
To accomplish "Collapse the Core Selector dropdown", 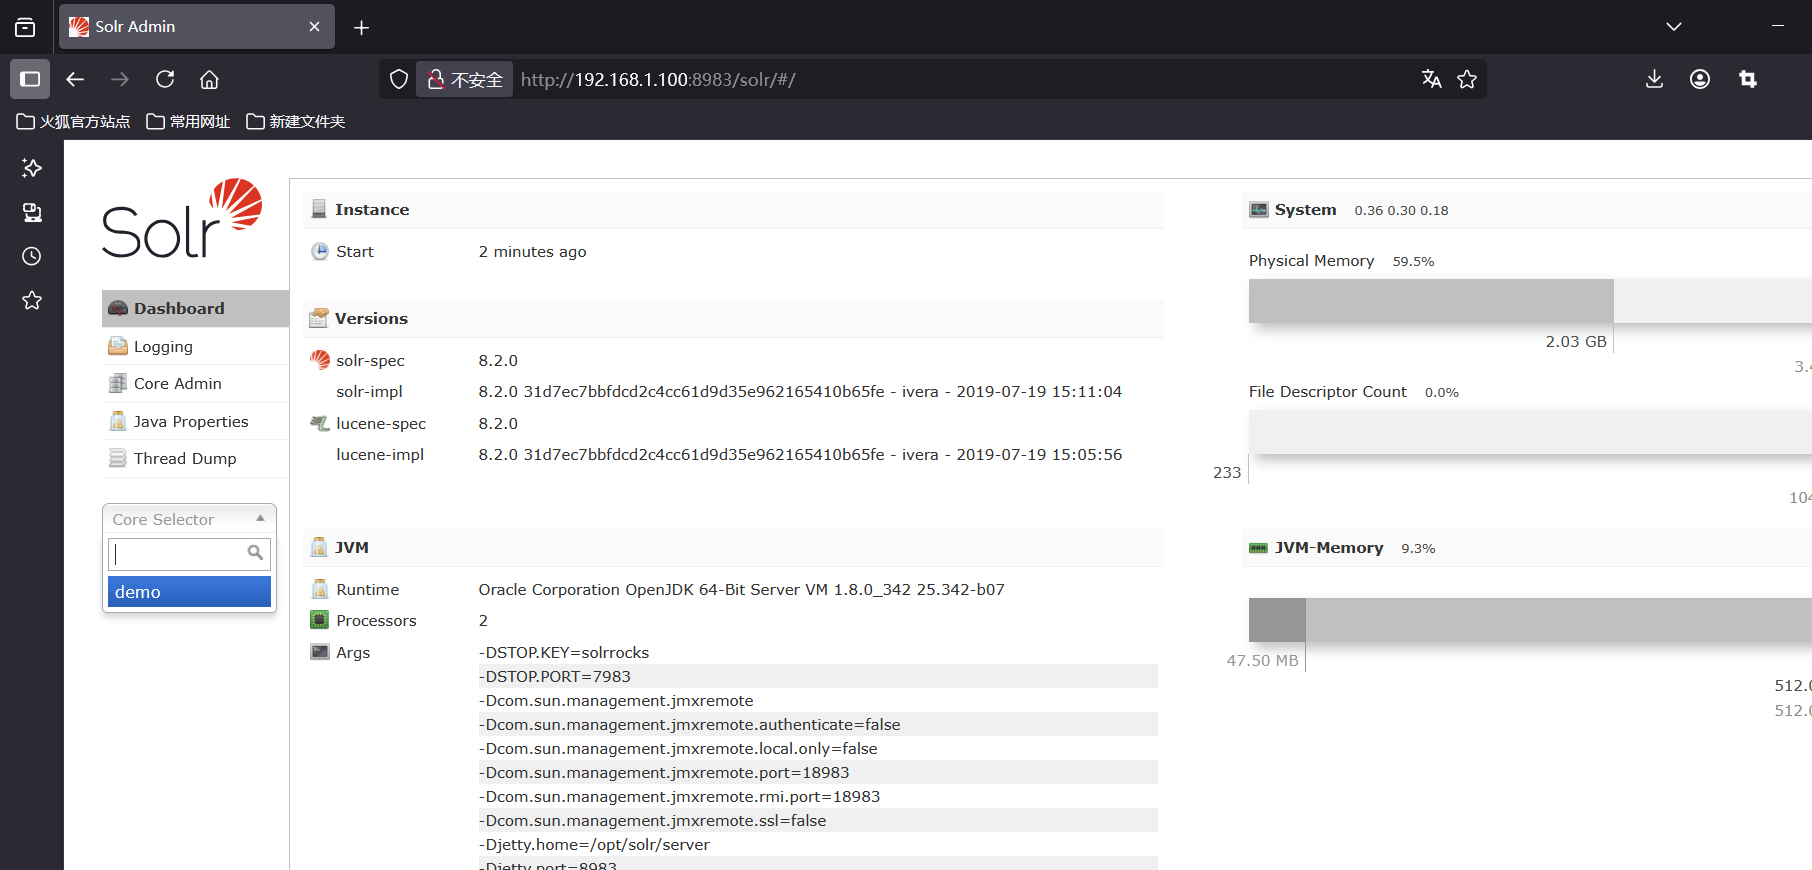I will coord(189,519).
